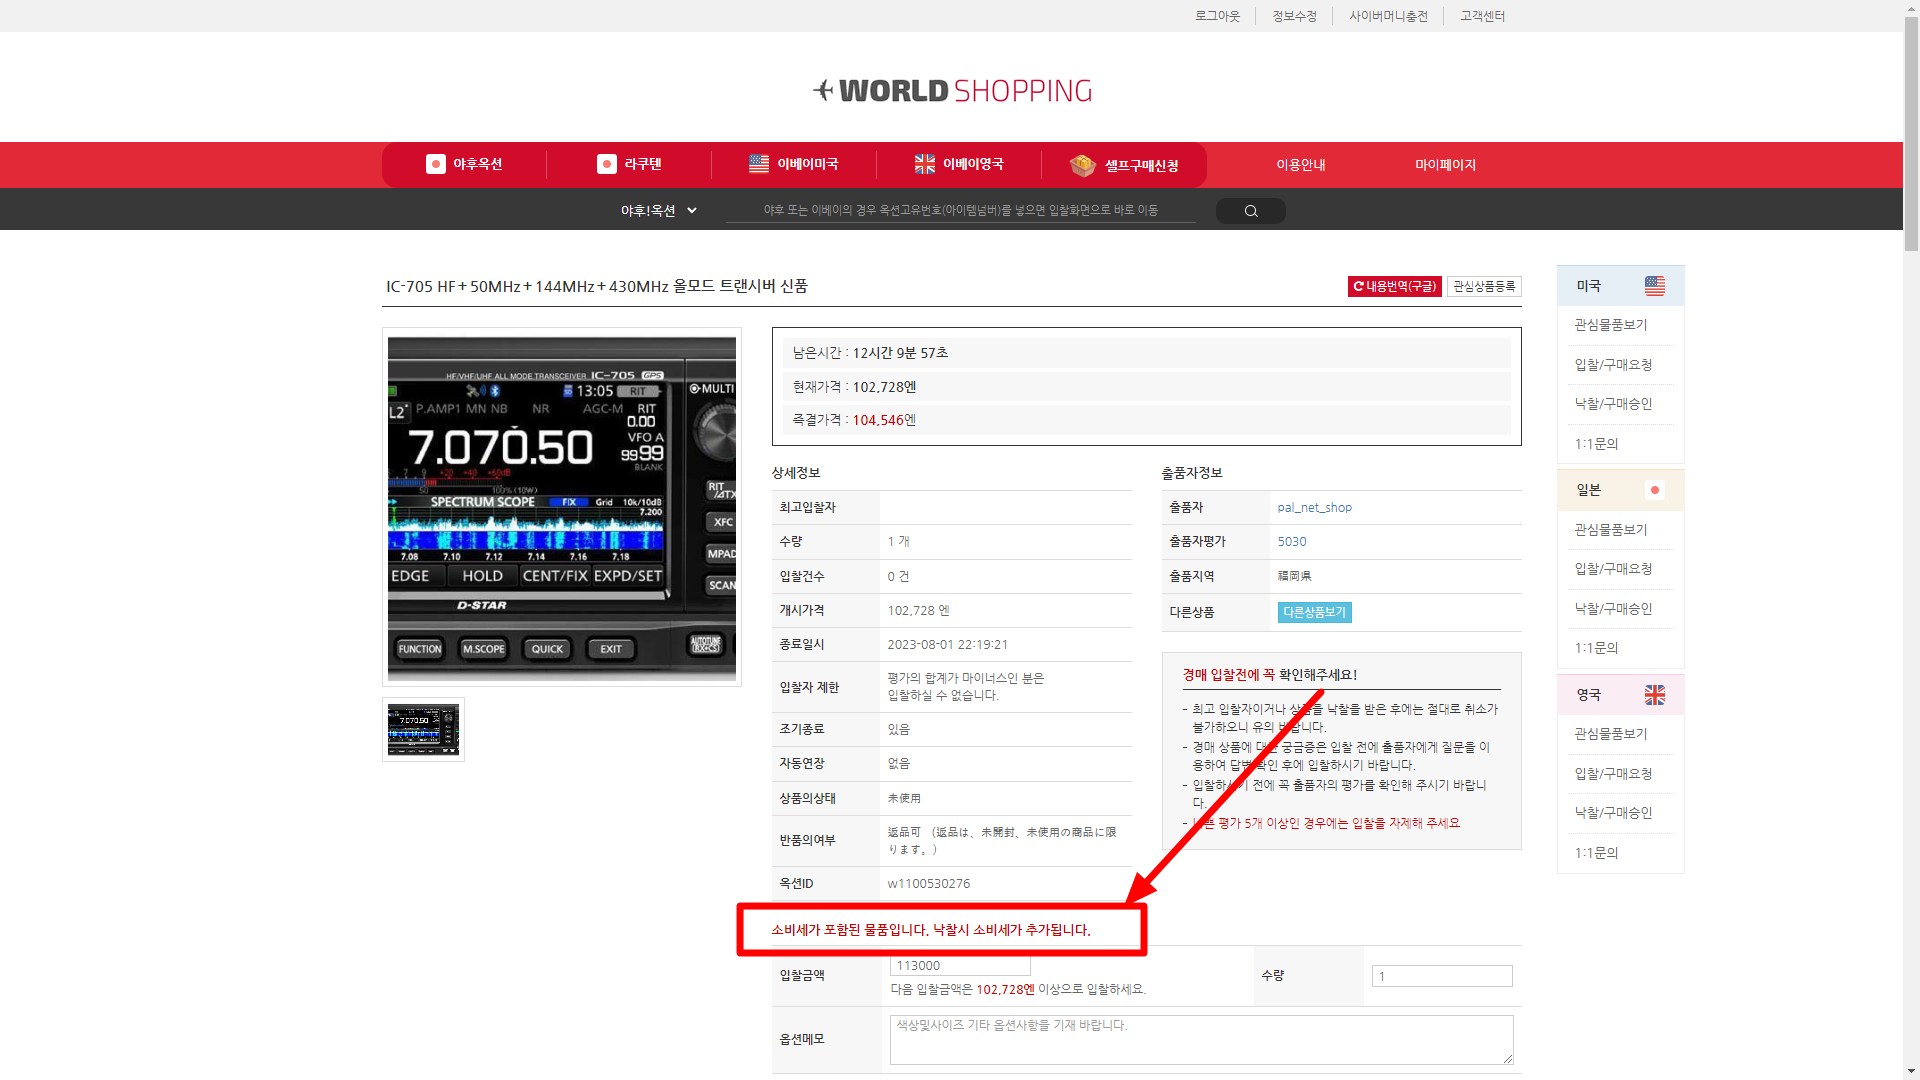The height and width of the screenshot is (1080, 1920).
Task: Open 낙찰/구매승인 under 영국
Action: [1613, 813]
